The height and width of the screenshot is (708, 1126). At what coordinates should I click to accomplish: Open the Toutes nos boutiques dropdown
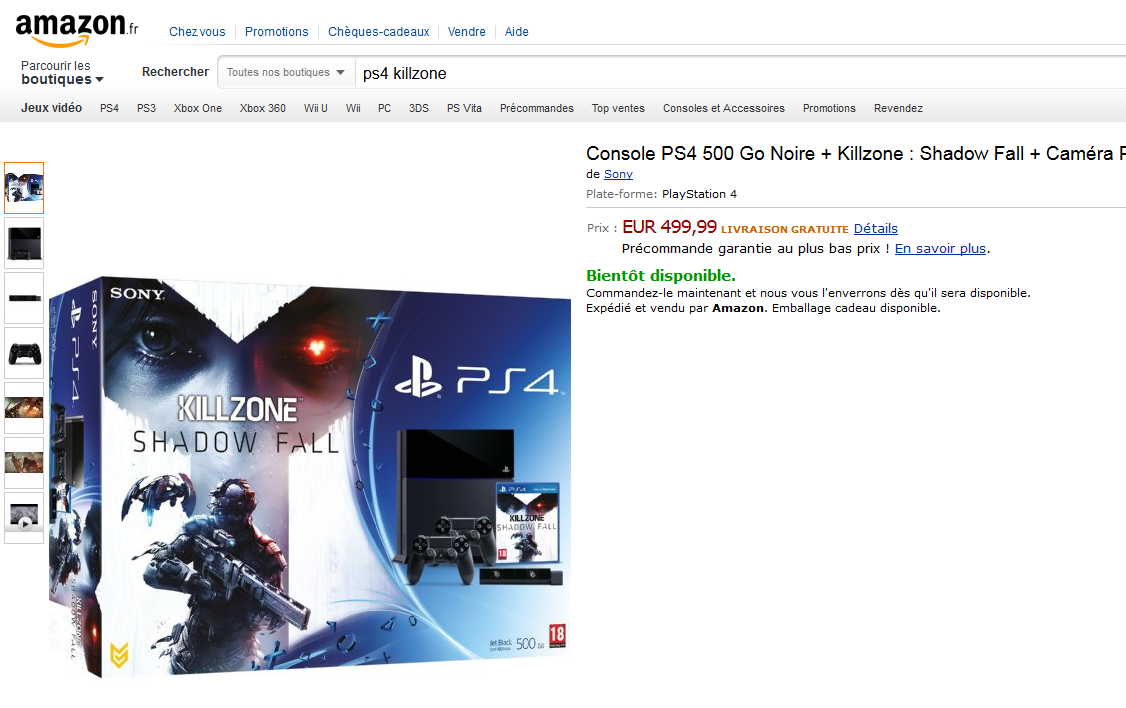click(x=286, y=73)
